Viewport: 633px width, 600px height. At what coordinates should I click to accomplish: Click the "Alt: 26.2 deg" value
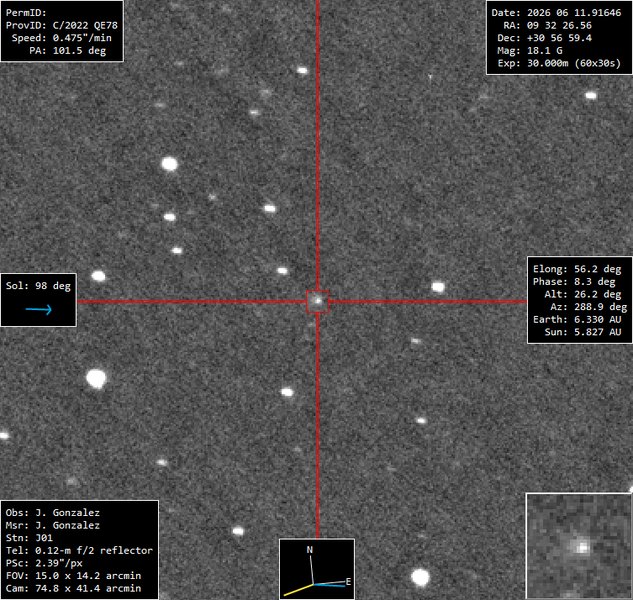[583, 294]
